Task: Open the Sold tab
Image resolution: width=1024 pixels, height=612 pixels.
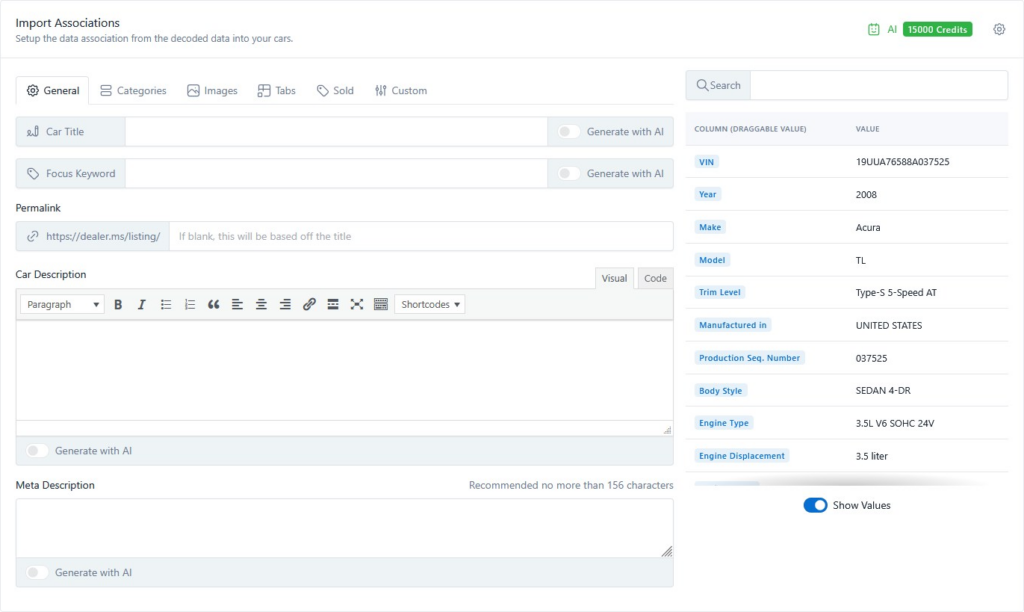Action: 335,90
